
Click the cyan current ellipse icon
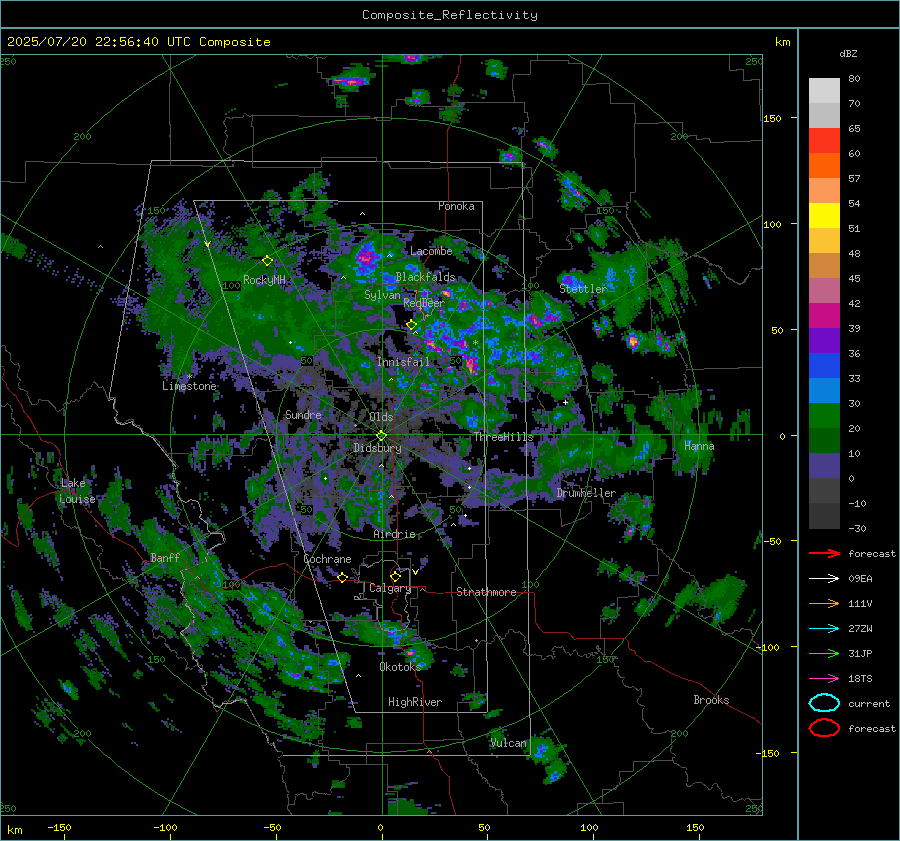click(x=824, y=703)
